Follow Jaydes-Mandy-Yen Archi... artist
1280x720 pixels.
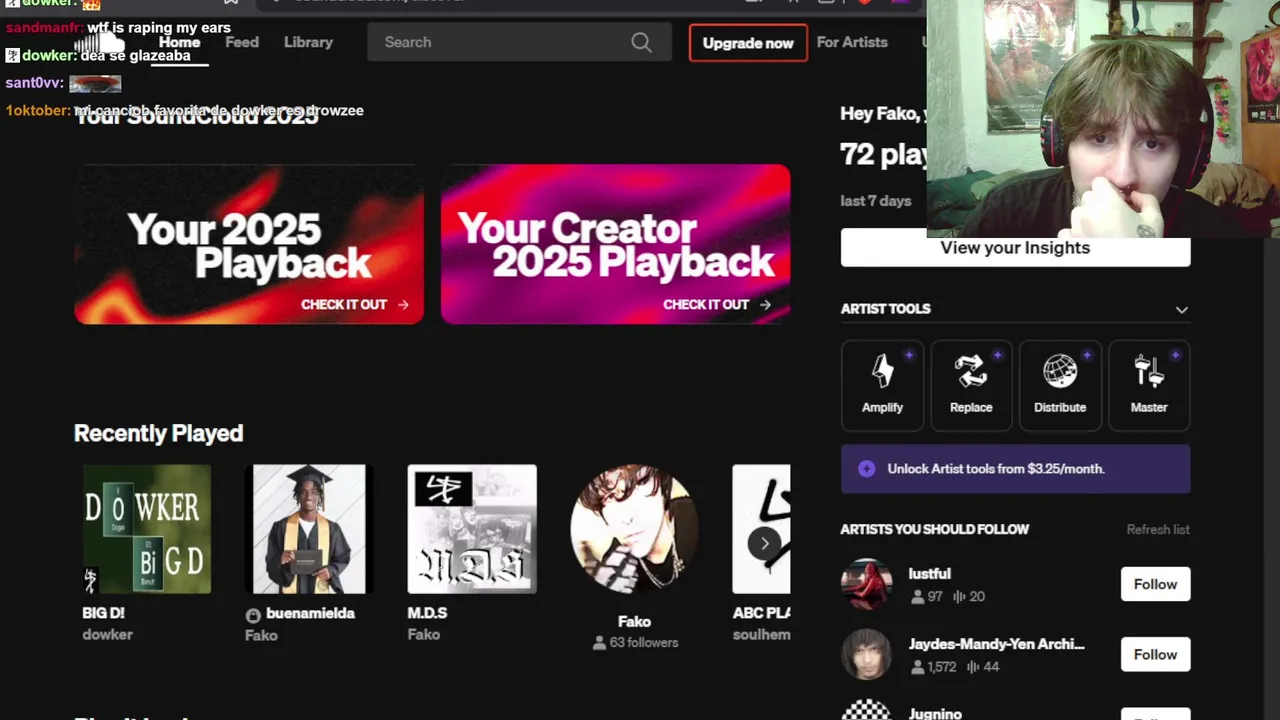point(1155,654)
